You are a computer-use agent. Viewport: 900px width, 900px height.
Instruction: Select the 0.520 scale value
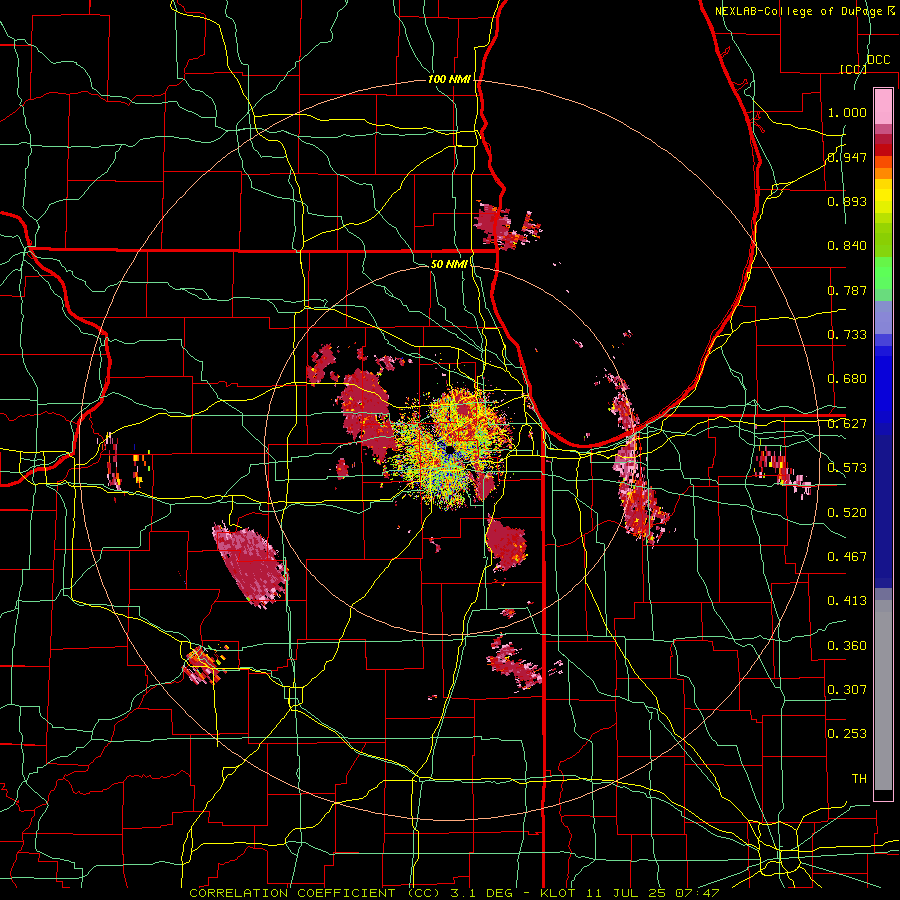[847, 512]
